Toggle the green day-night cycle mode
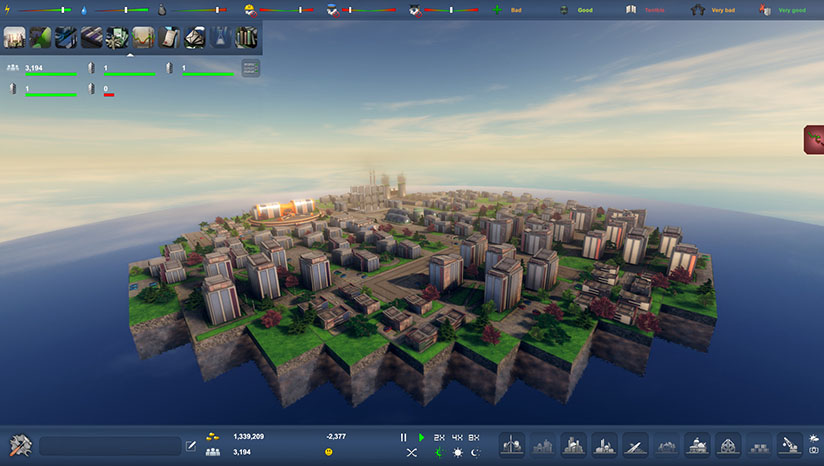 (x=439, y=452)
